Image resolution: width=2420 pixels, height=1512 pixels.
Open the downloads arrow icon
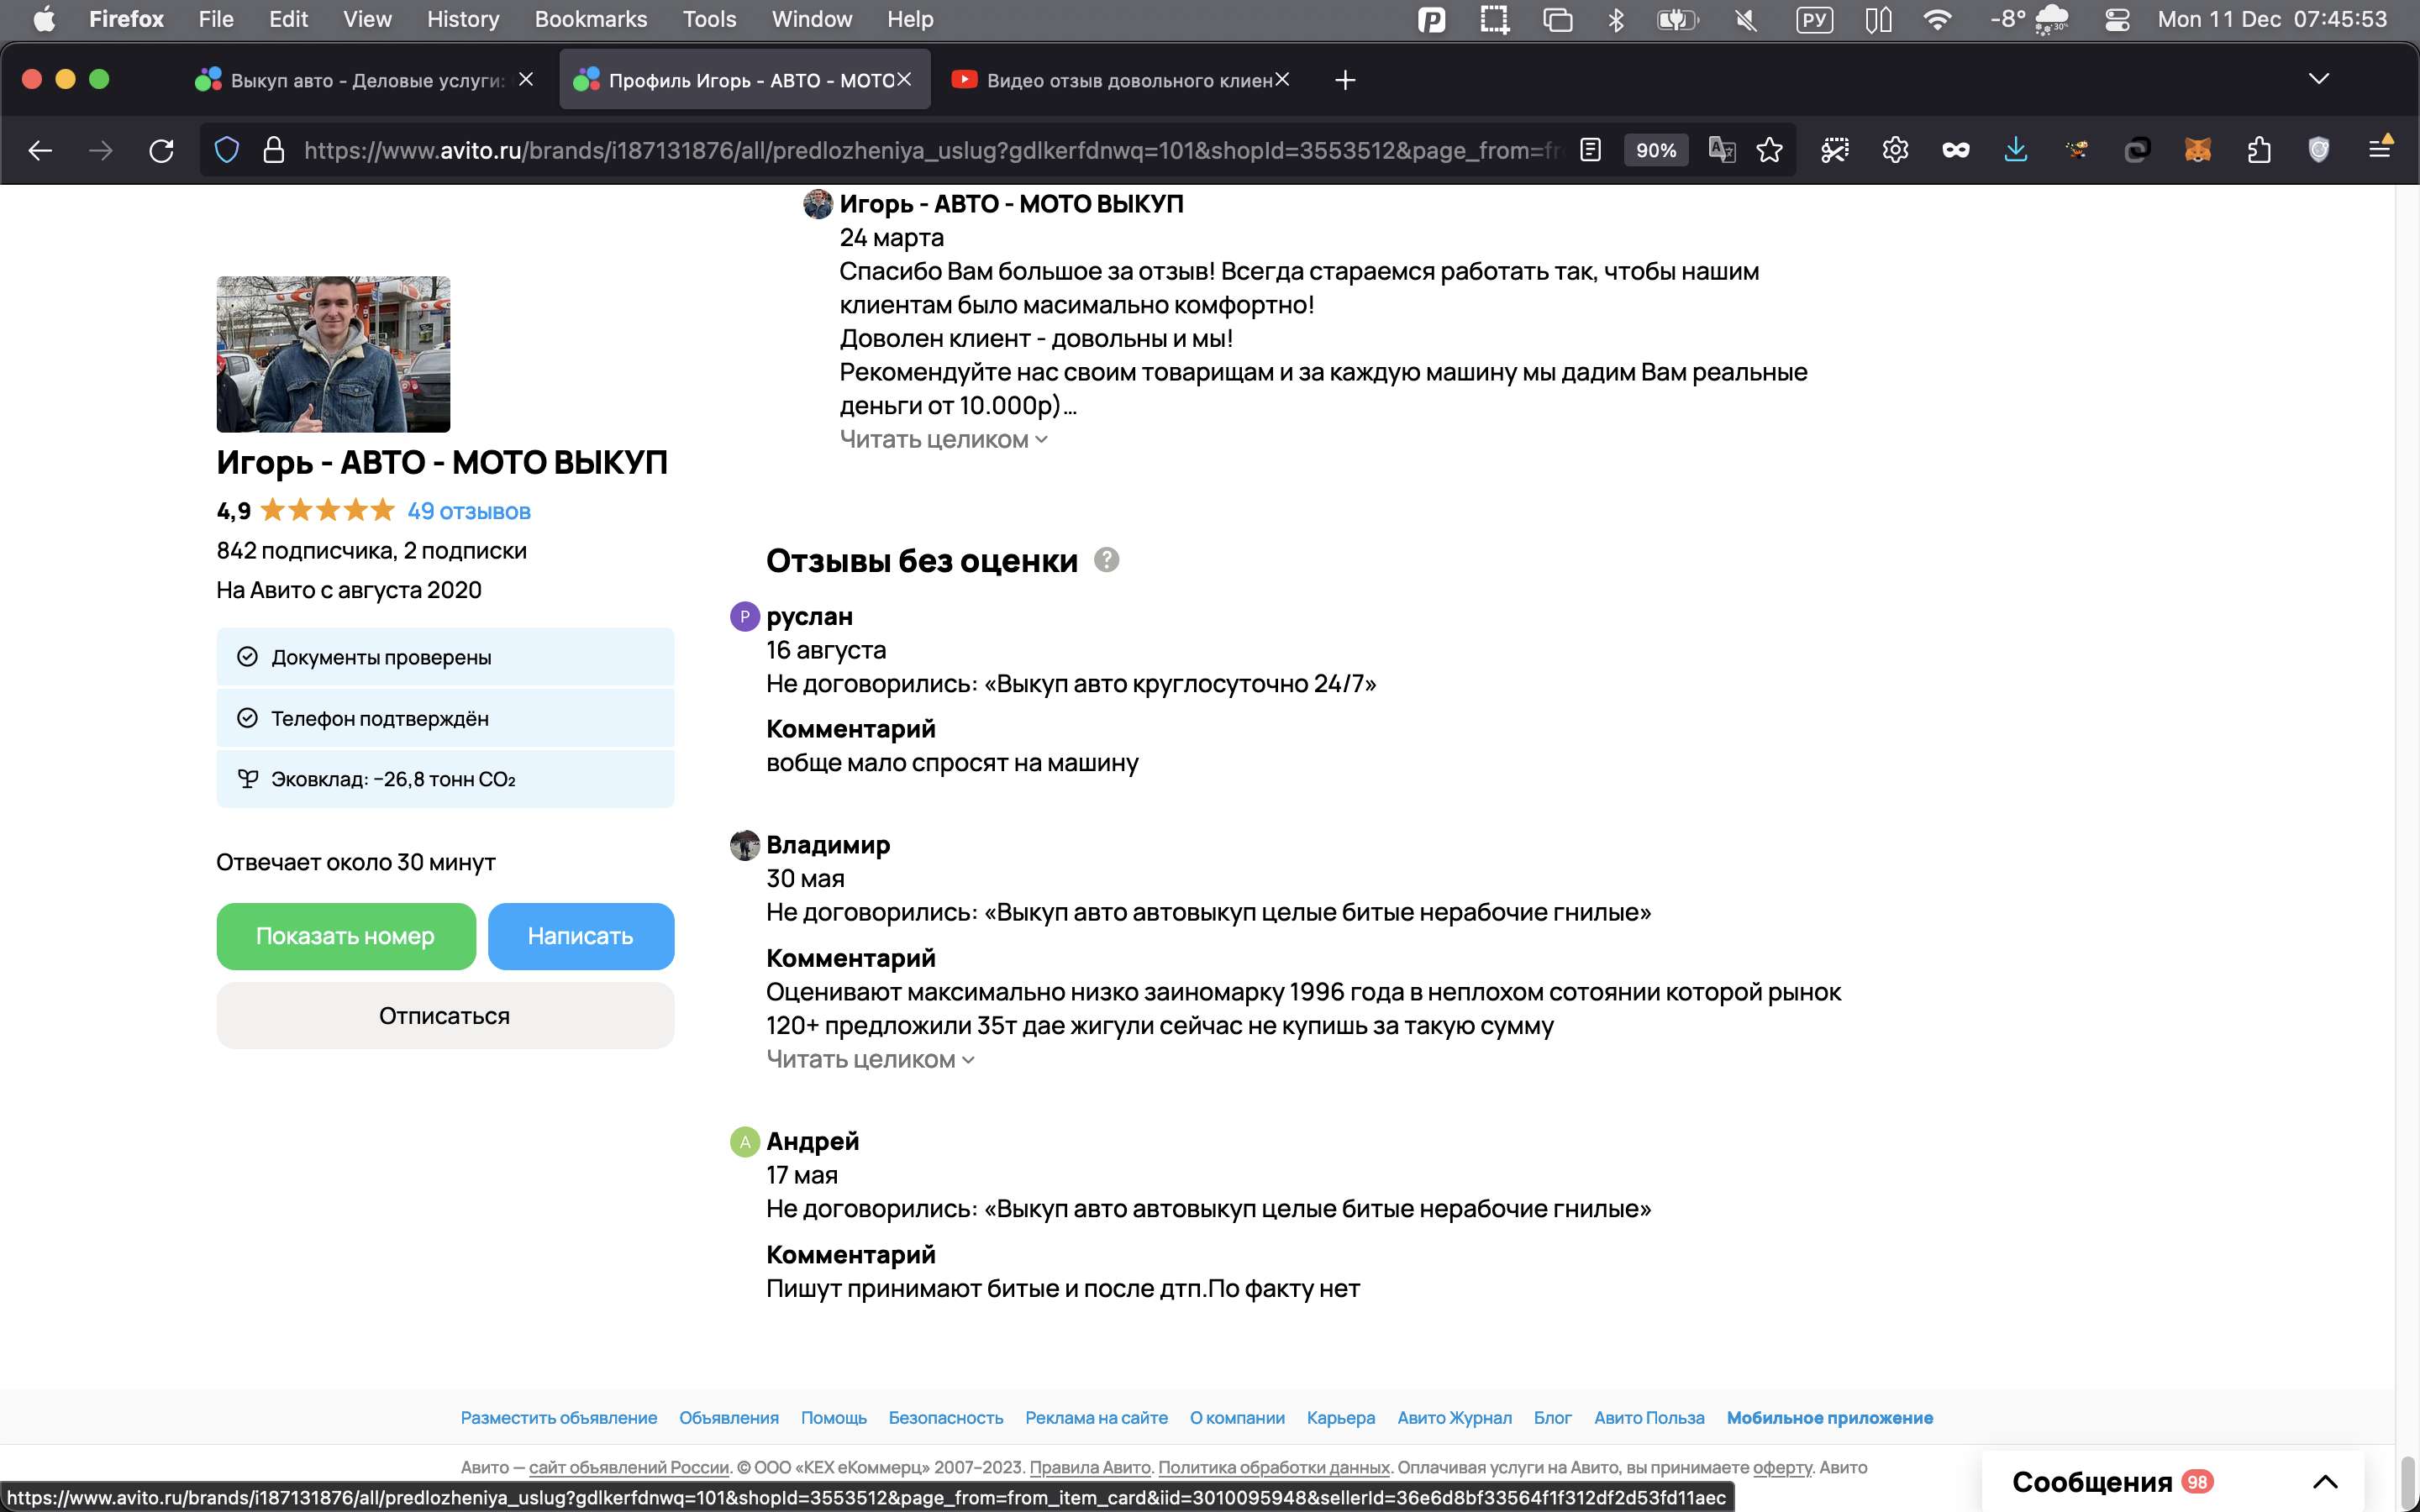(x=2015, y=150)
